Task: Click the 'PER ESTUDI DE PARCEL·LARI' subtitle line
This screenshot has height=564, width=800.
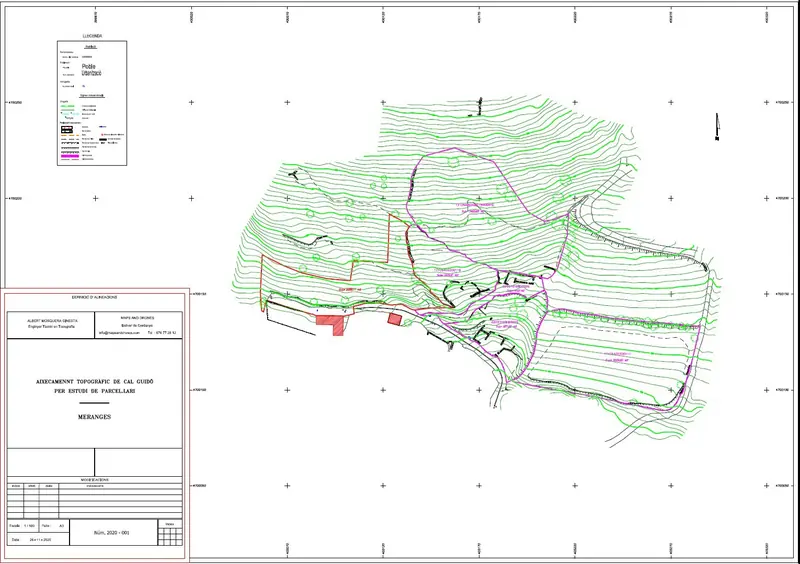Action: (x=95, y=391)
